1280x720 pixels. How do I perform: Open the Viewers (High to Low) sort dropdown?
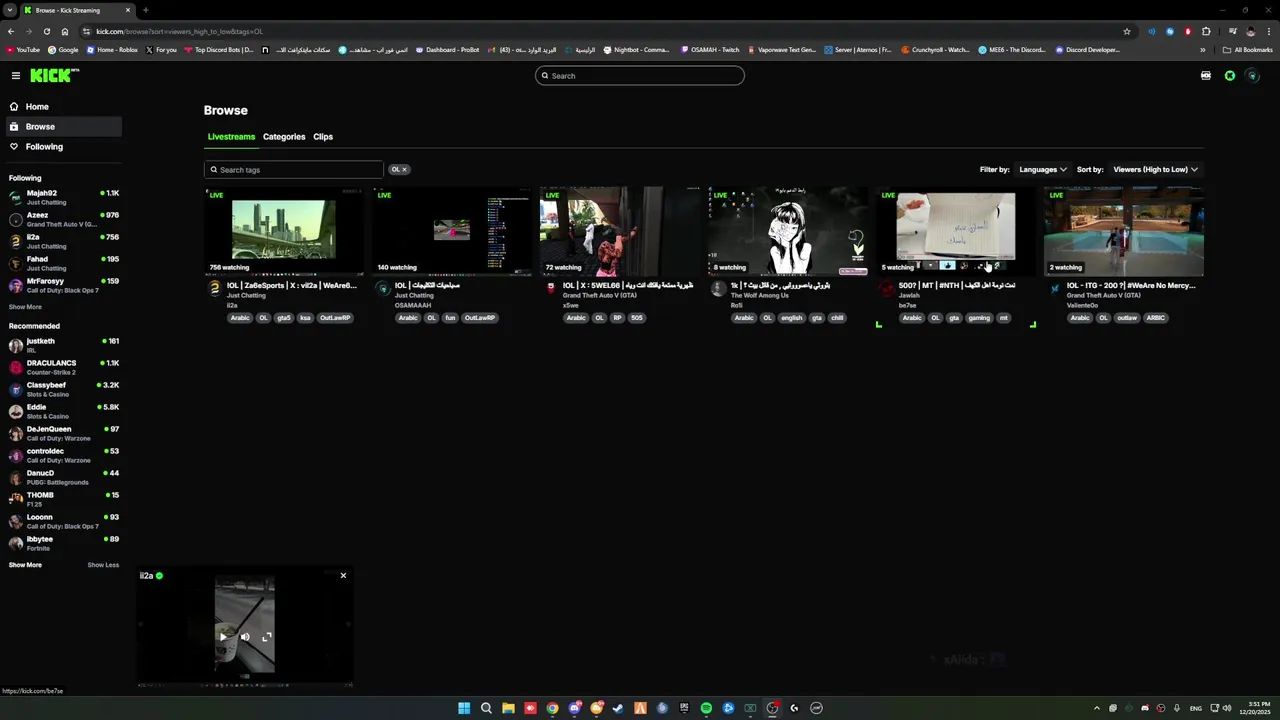(x=1155, y=170)
